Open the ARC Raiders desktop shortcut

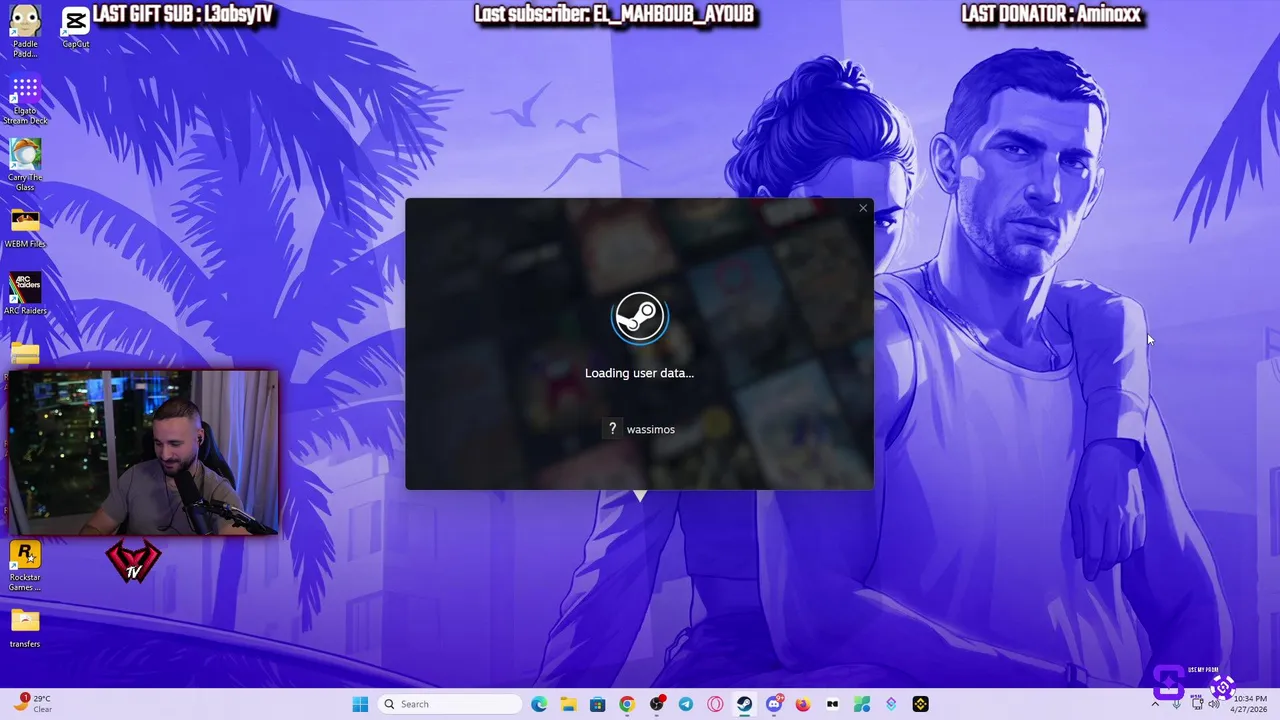[25, 294]
